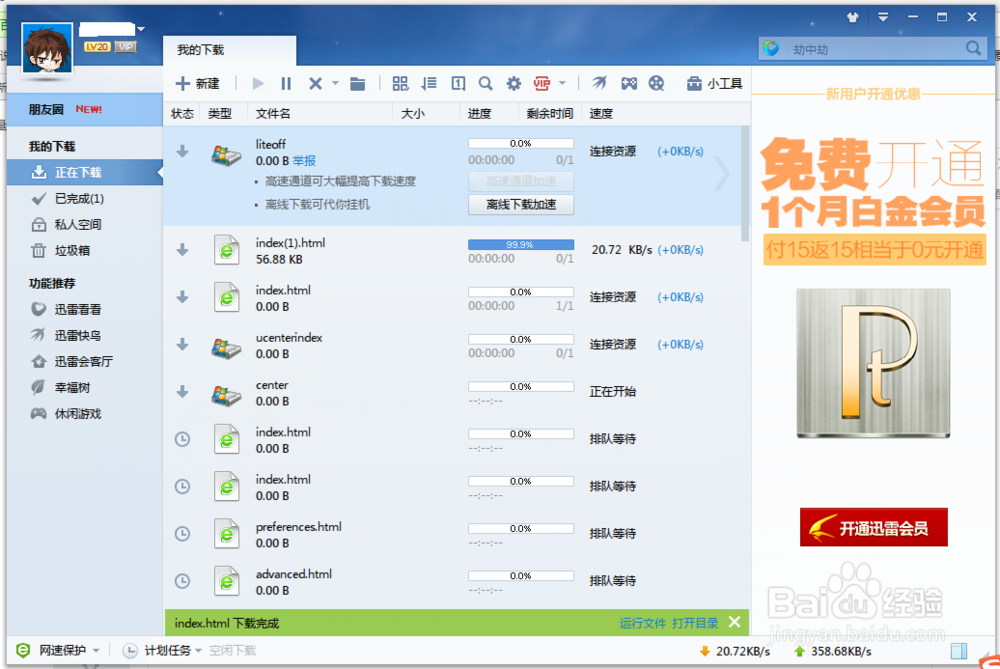This screenshot has height=669, width=1000.
Task: Open the games controller toolbar icon
Action: point(629,84)
